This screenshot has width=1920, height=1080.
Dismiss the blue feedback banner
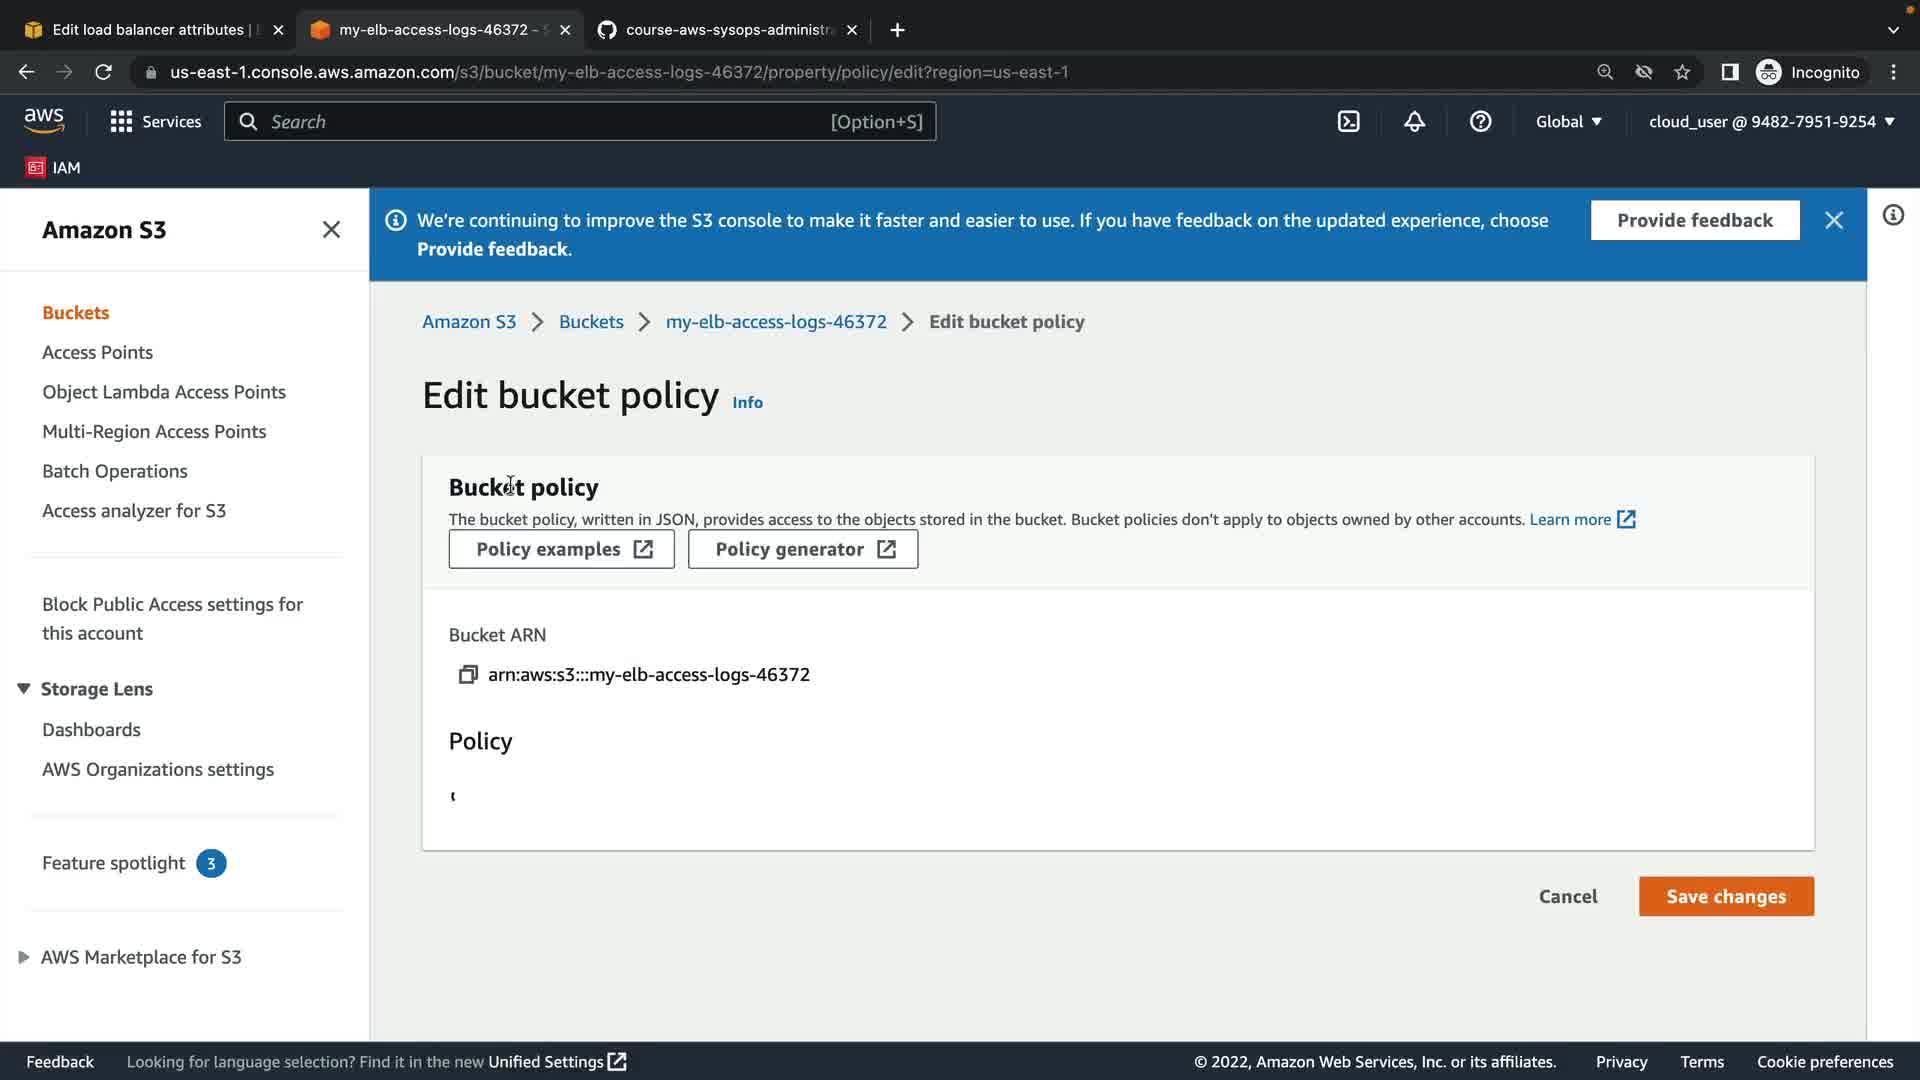pos(1834,221)
